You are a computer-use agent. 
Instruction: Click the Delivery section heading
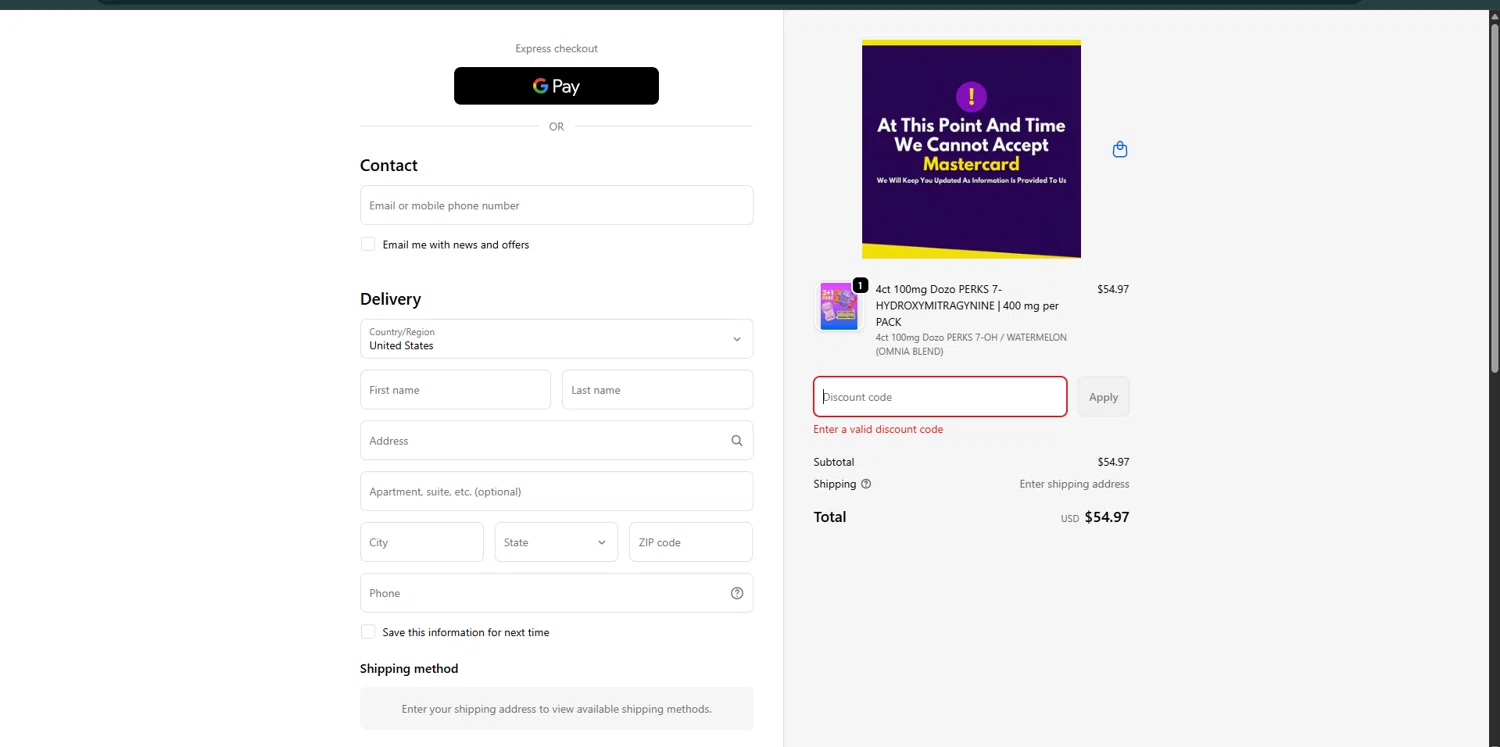(x=390, y=299)
